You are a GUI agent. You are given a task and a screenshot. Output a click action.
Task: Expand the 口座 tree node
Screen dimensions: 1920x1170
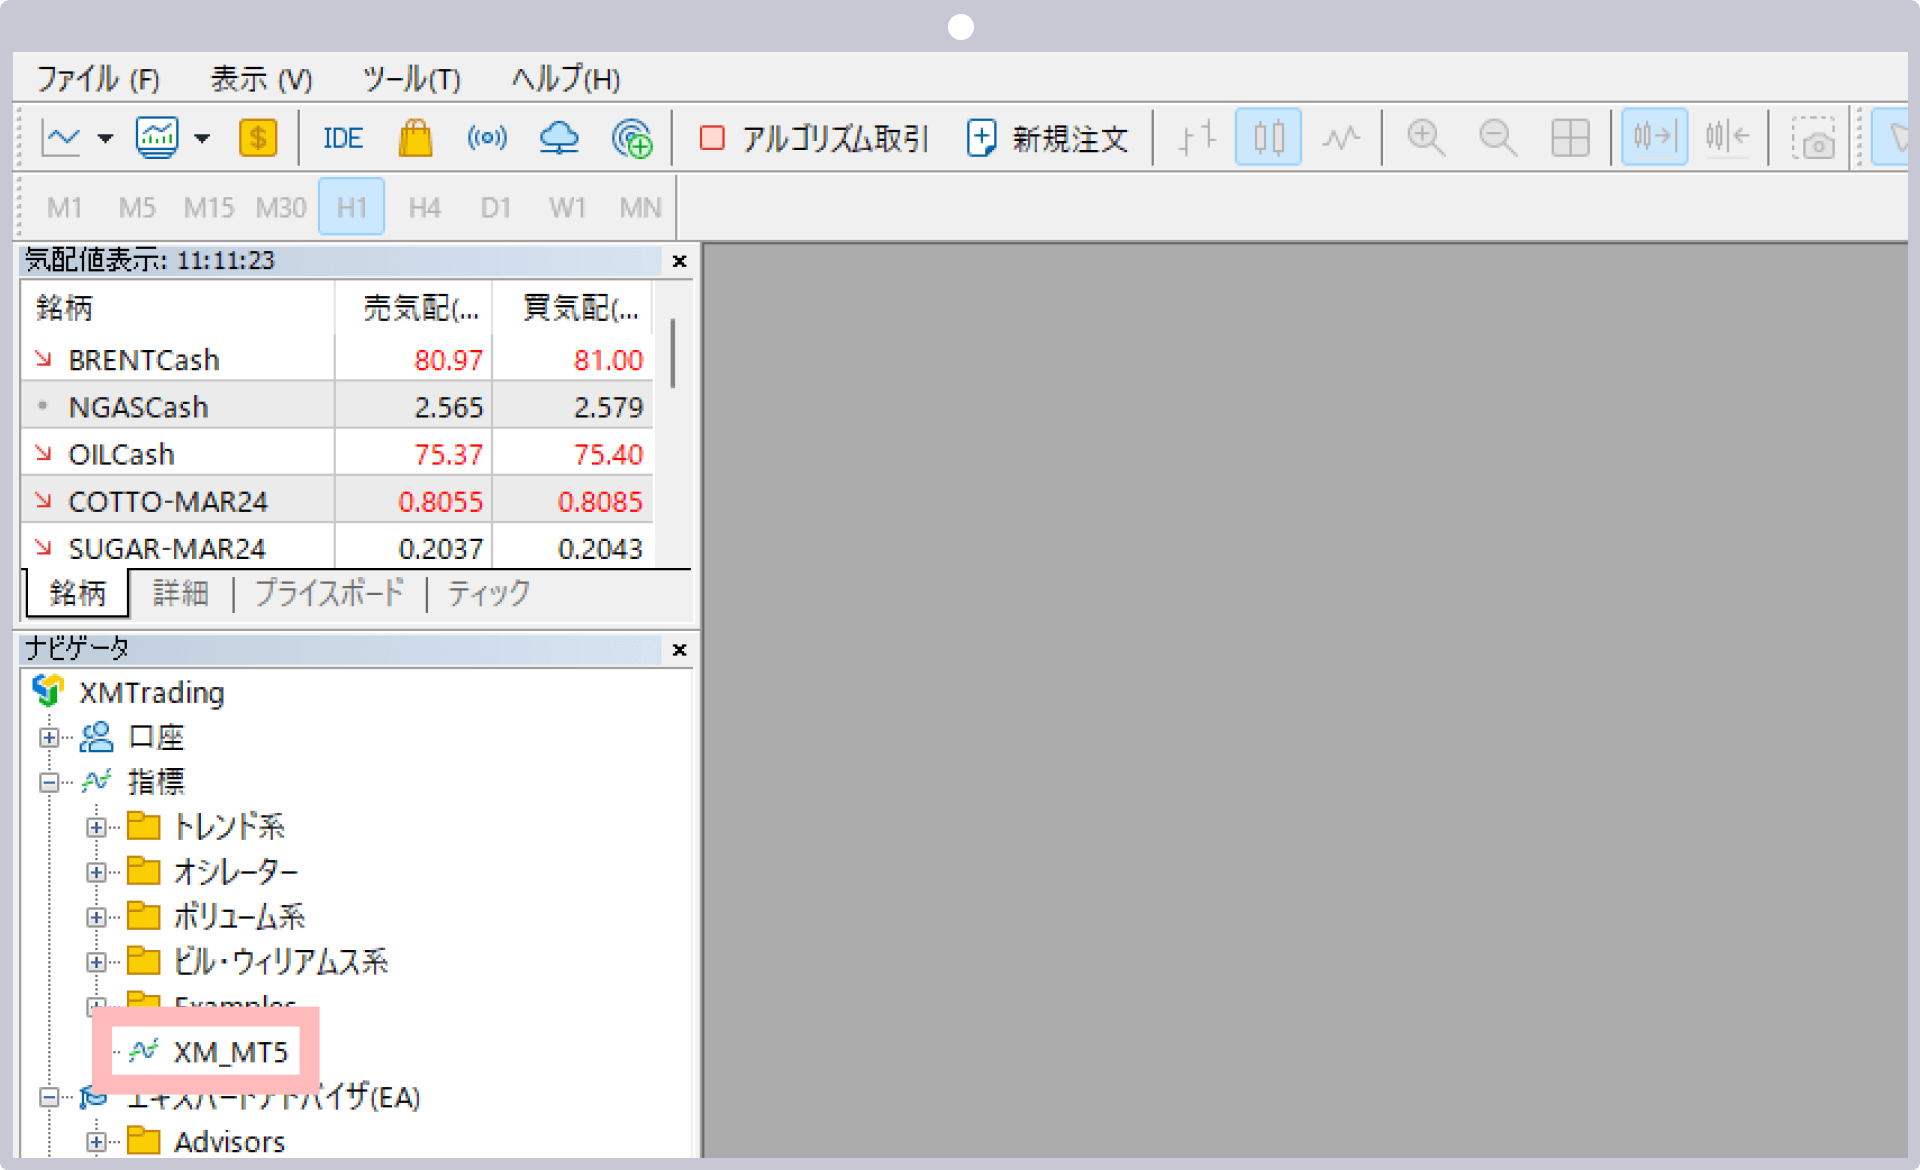tap(48, 737)
